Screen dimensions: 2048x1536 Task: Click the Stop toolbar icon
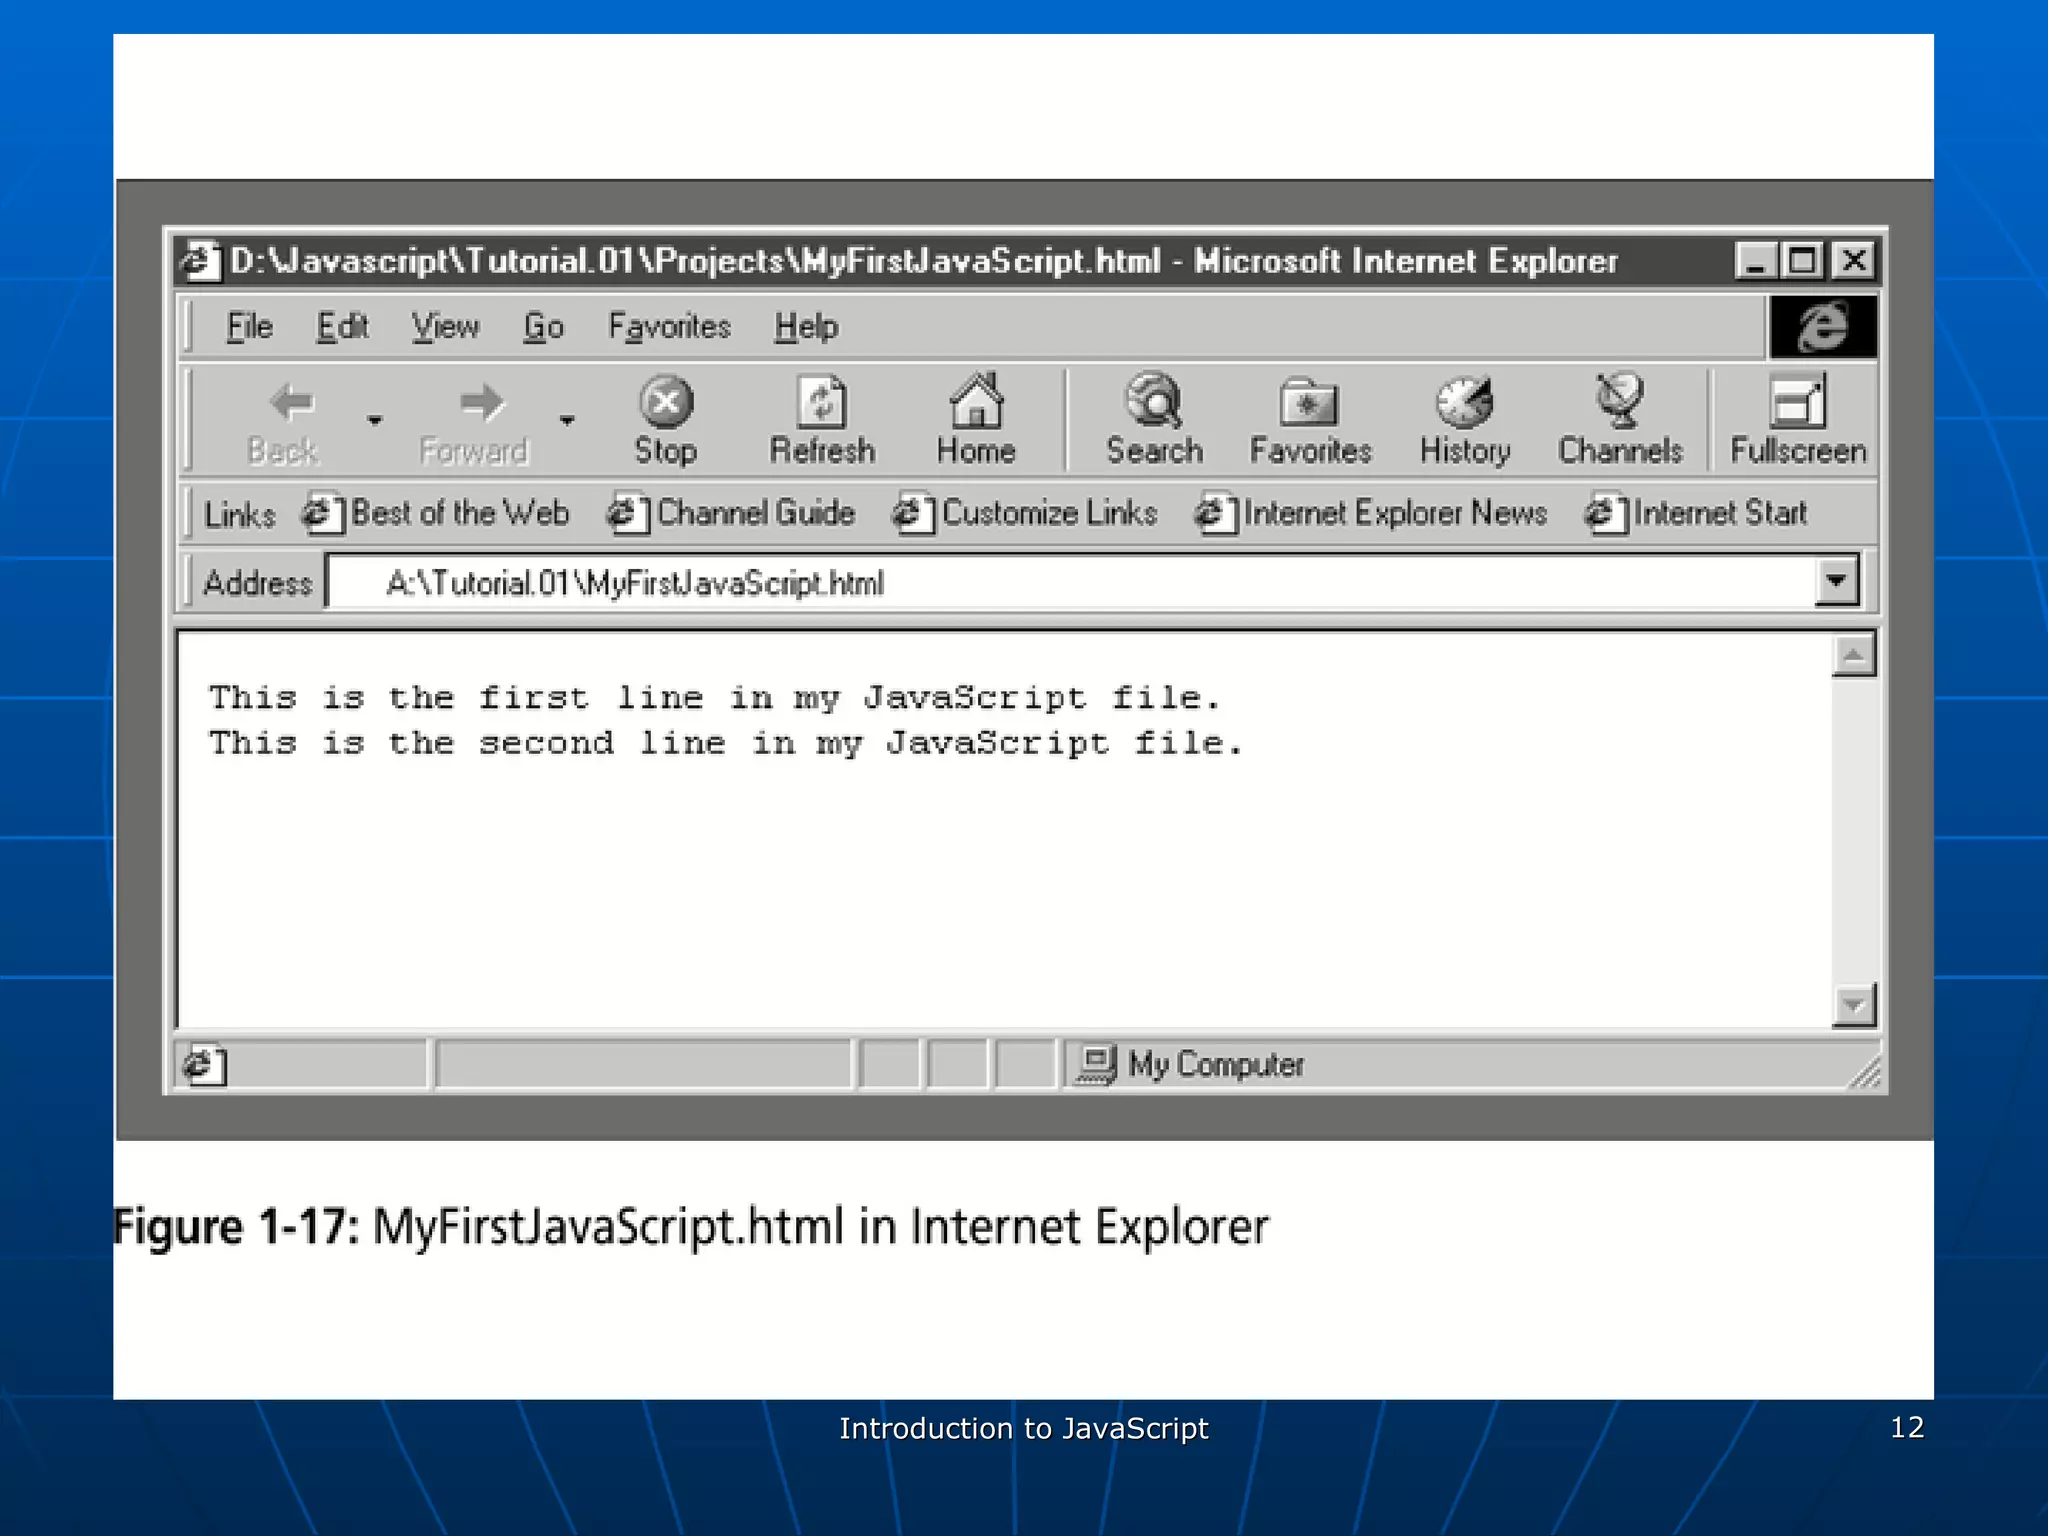click(666, 403)
